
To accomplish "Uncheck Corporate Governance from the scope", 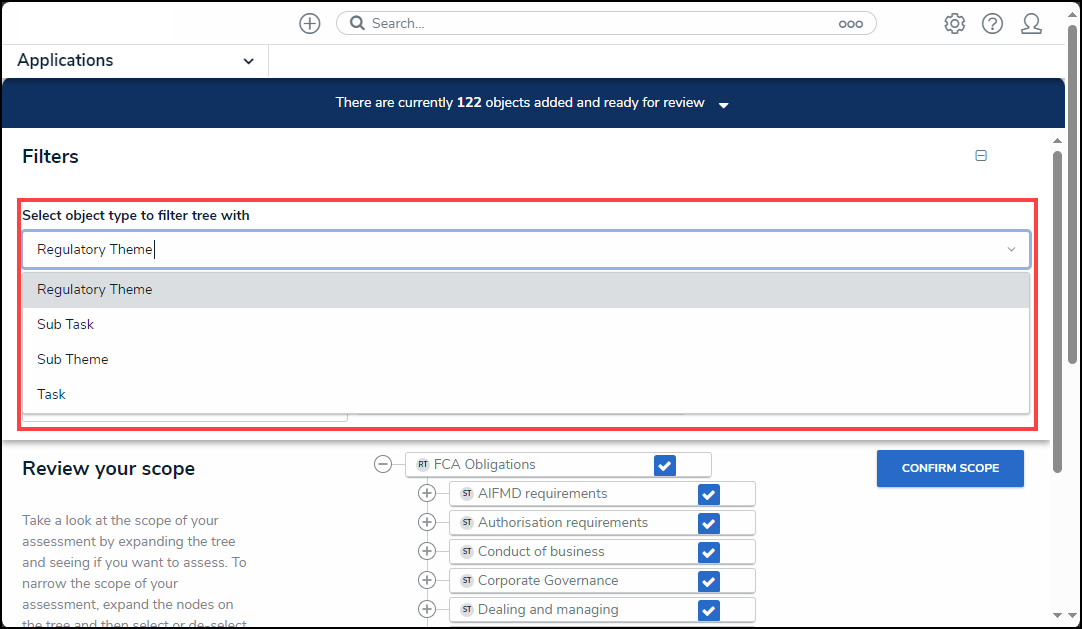I will pos(708,580).
